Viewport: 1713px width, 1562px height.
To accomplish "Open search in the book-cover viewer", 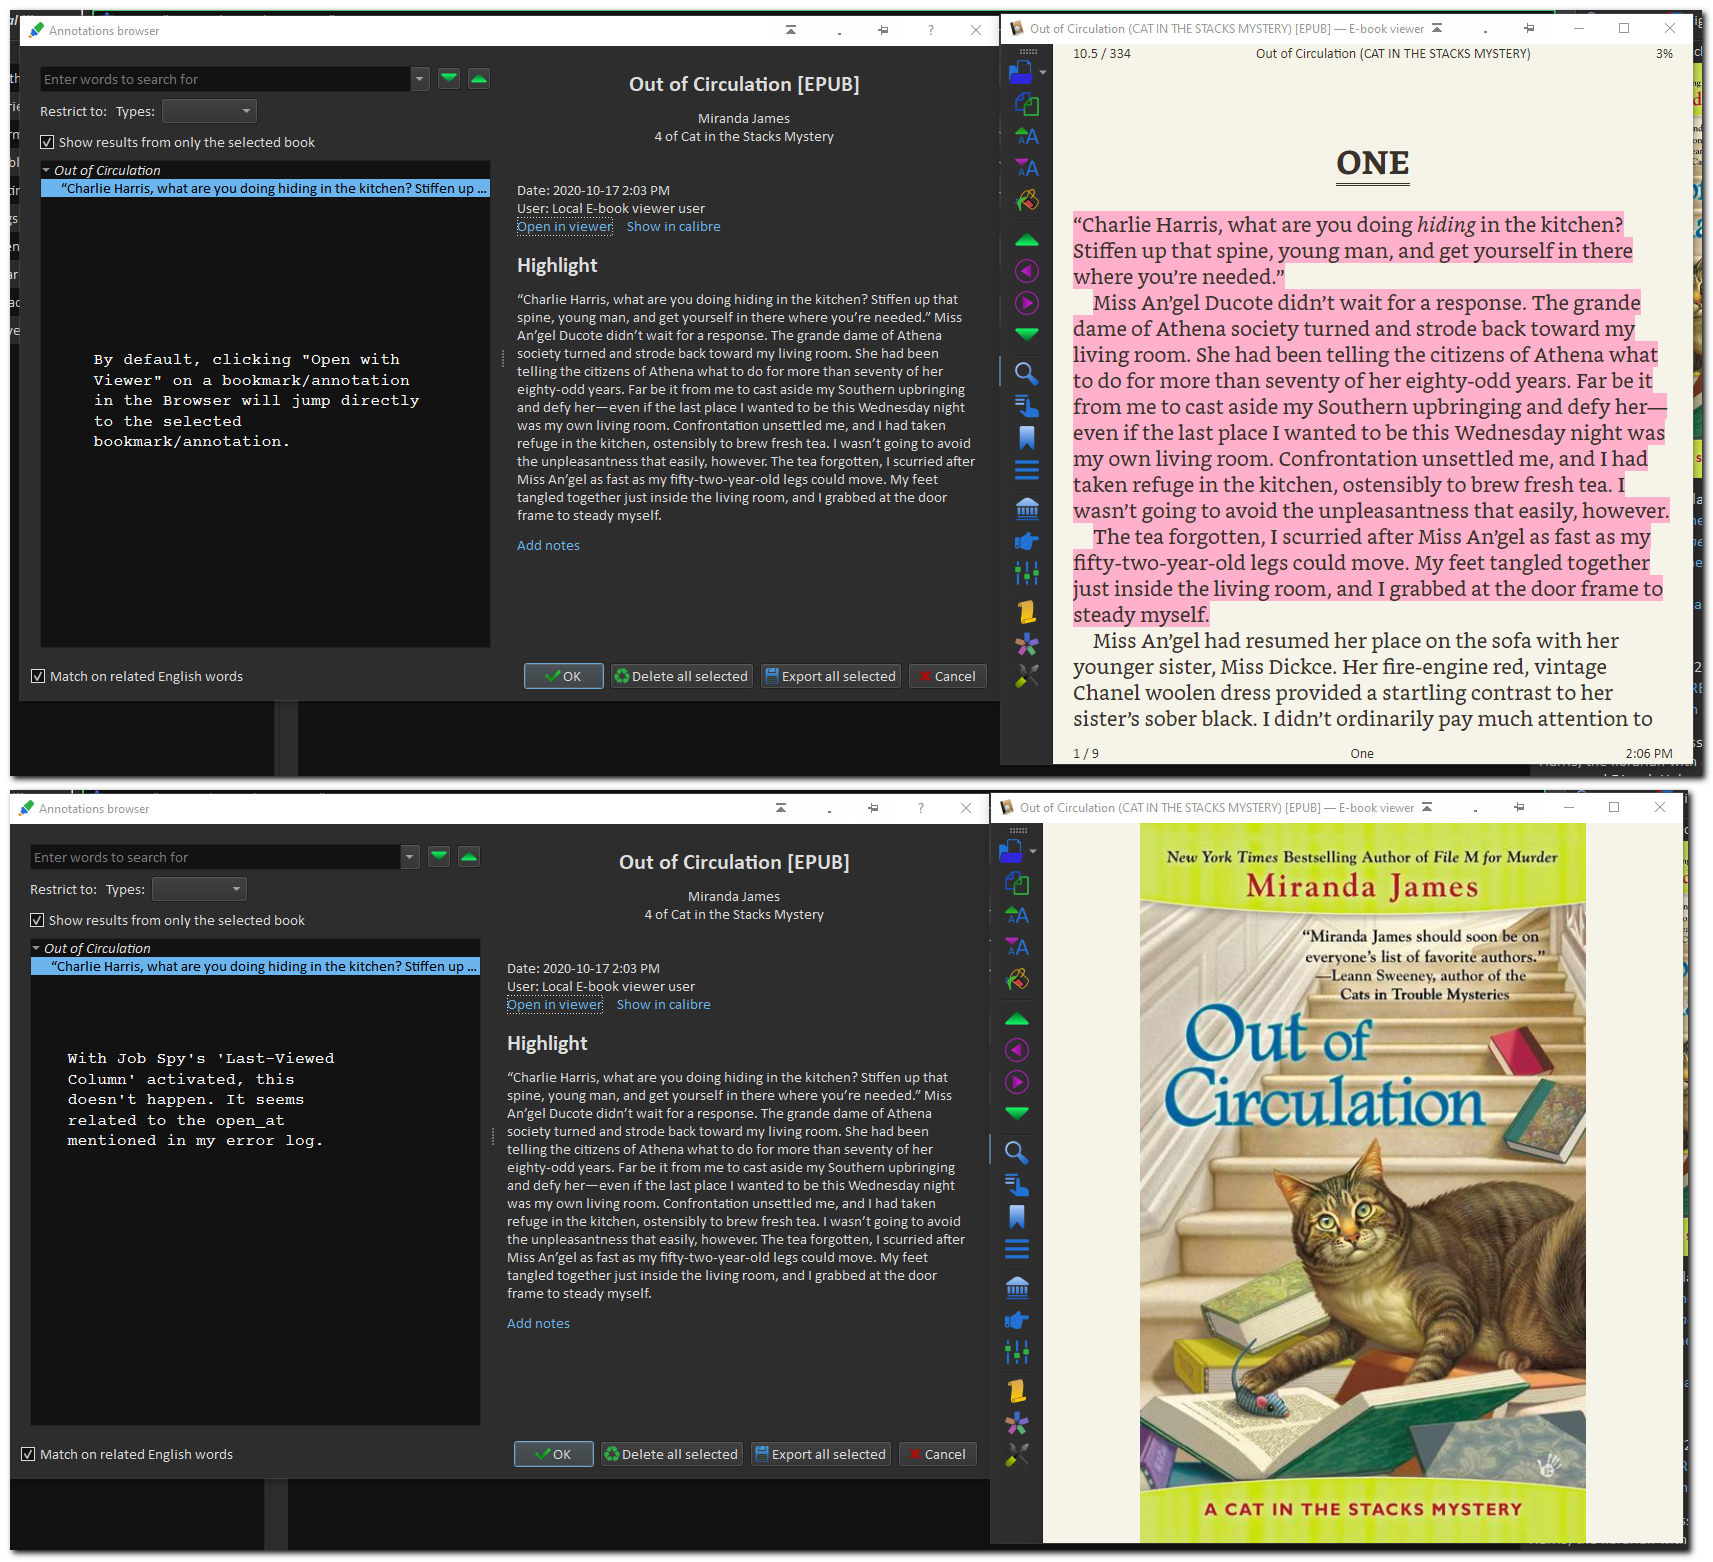I will 1017,1153.
